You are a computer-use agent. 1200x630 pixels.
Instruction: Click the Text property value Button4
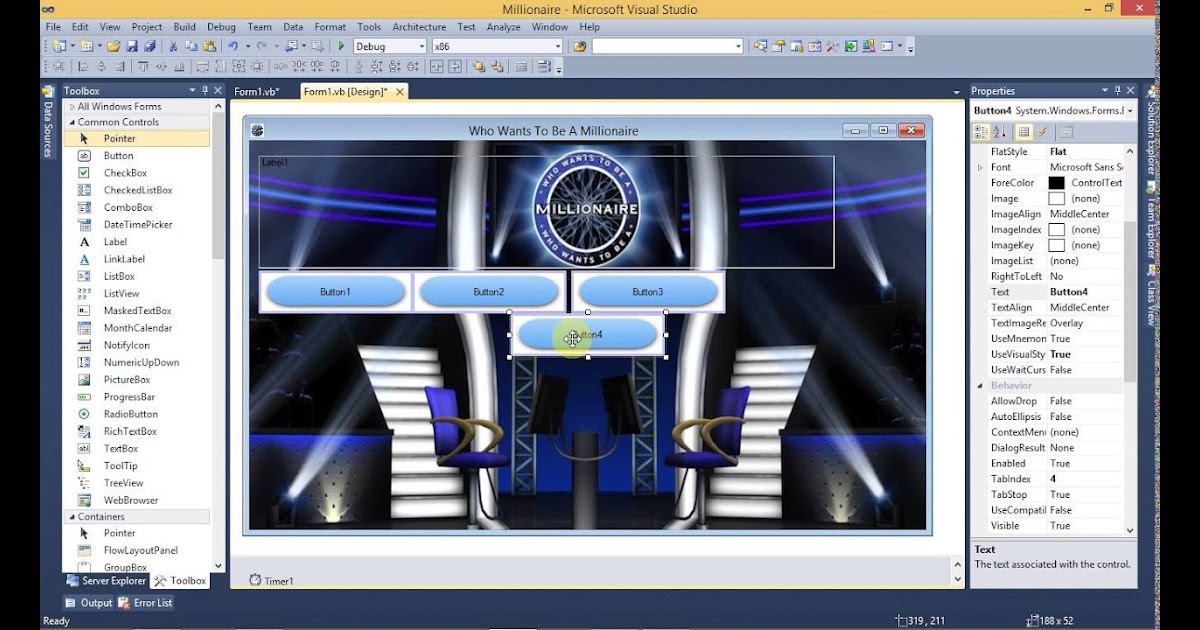click(1085, 292)
